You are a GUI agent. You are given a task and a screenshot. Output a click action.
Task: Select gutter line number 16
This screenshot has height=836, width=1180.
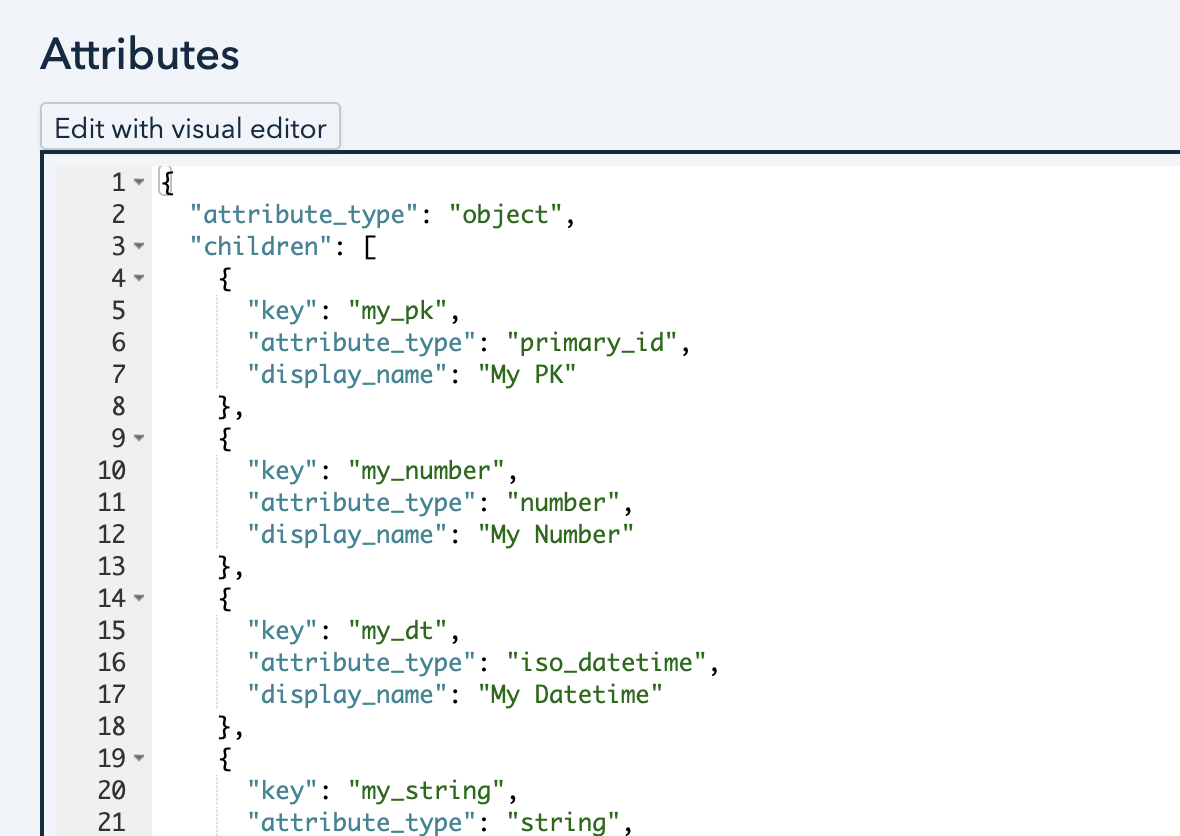point(112,663)
